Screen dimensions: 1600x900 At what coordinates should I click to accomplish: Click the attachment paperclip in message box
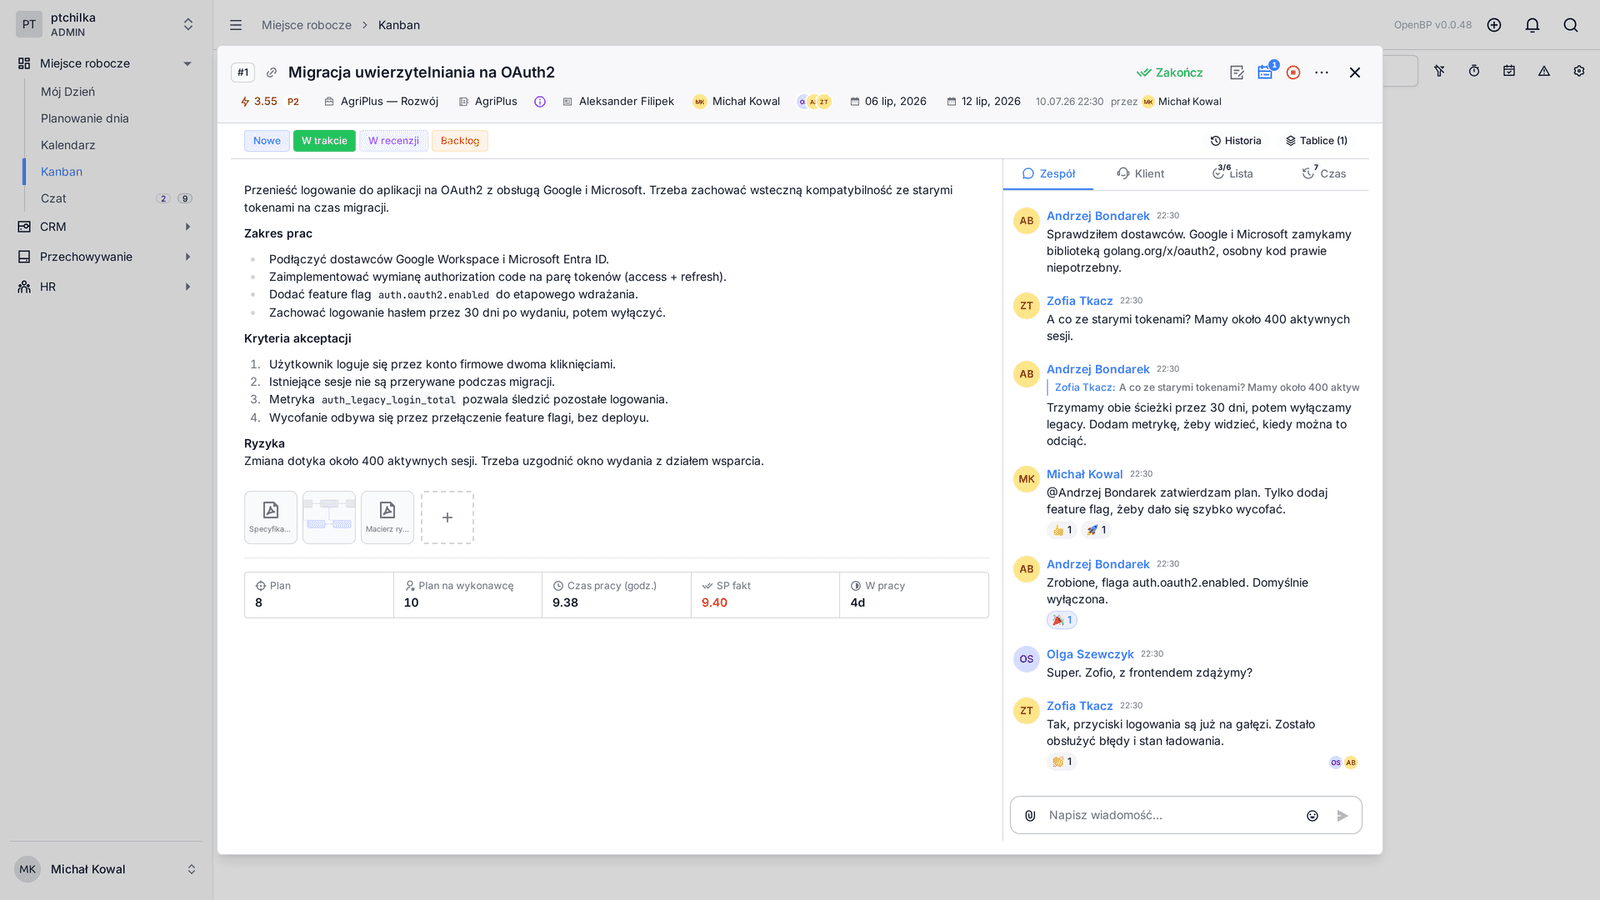(1030, 815)
